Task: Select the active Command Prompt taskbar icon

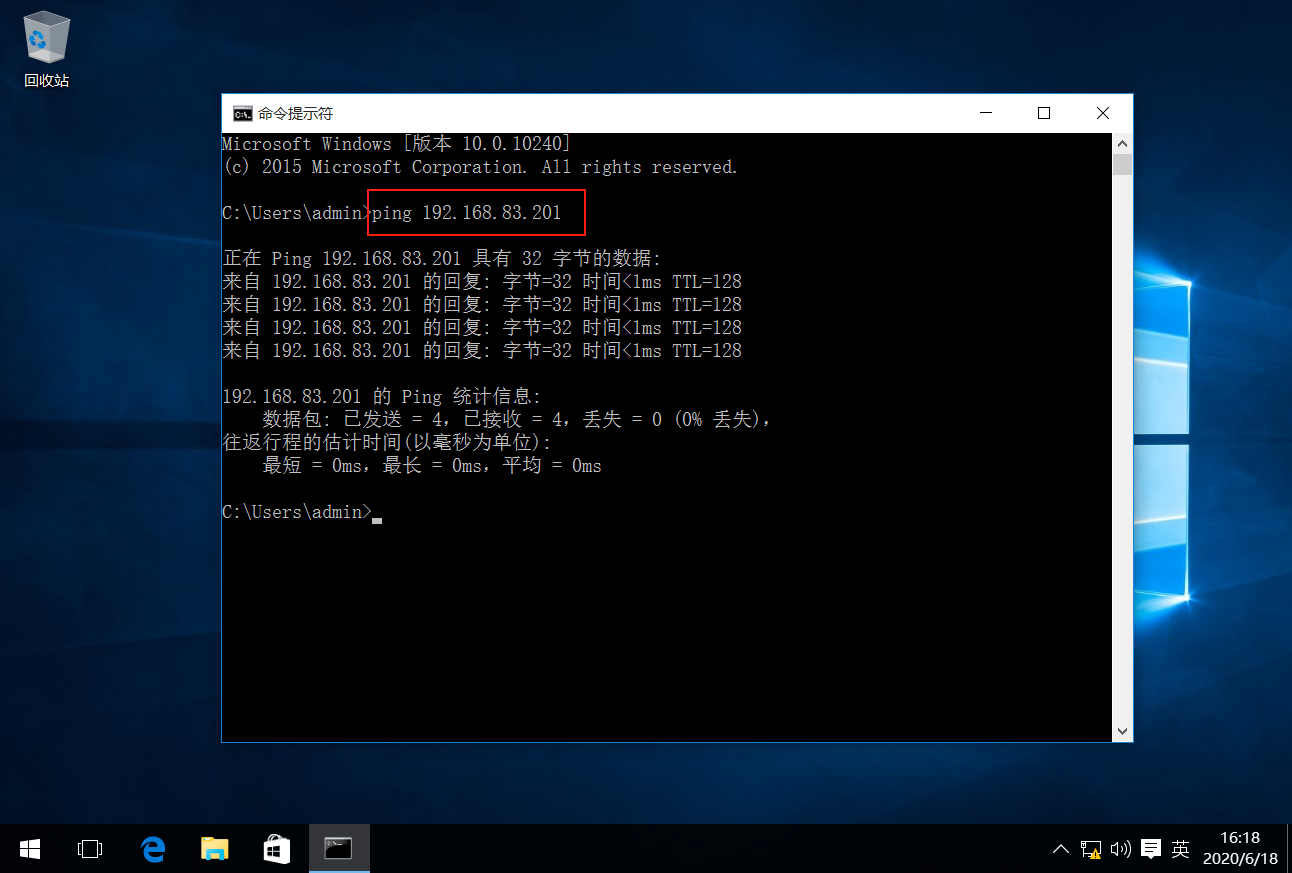Action: tap(338, 848)
